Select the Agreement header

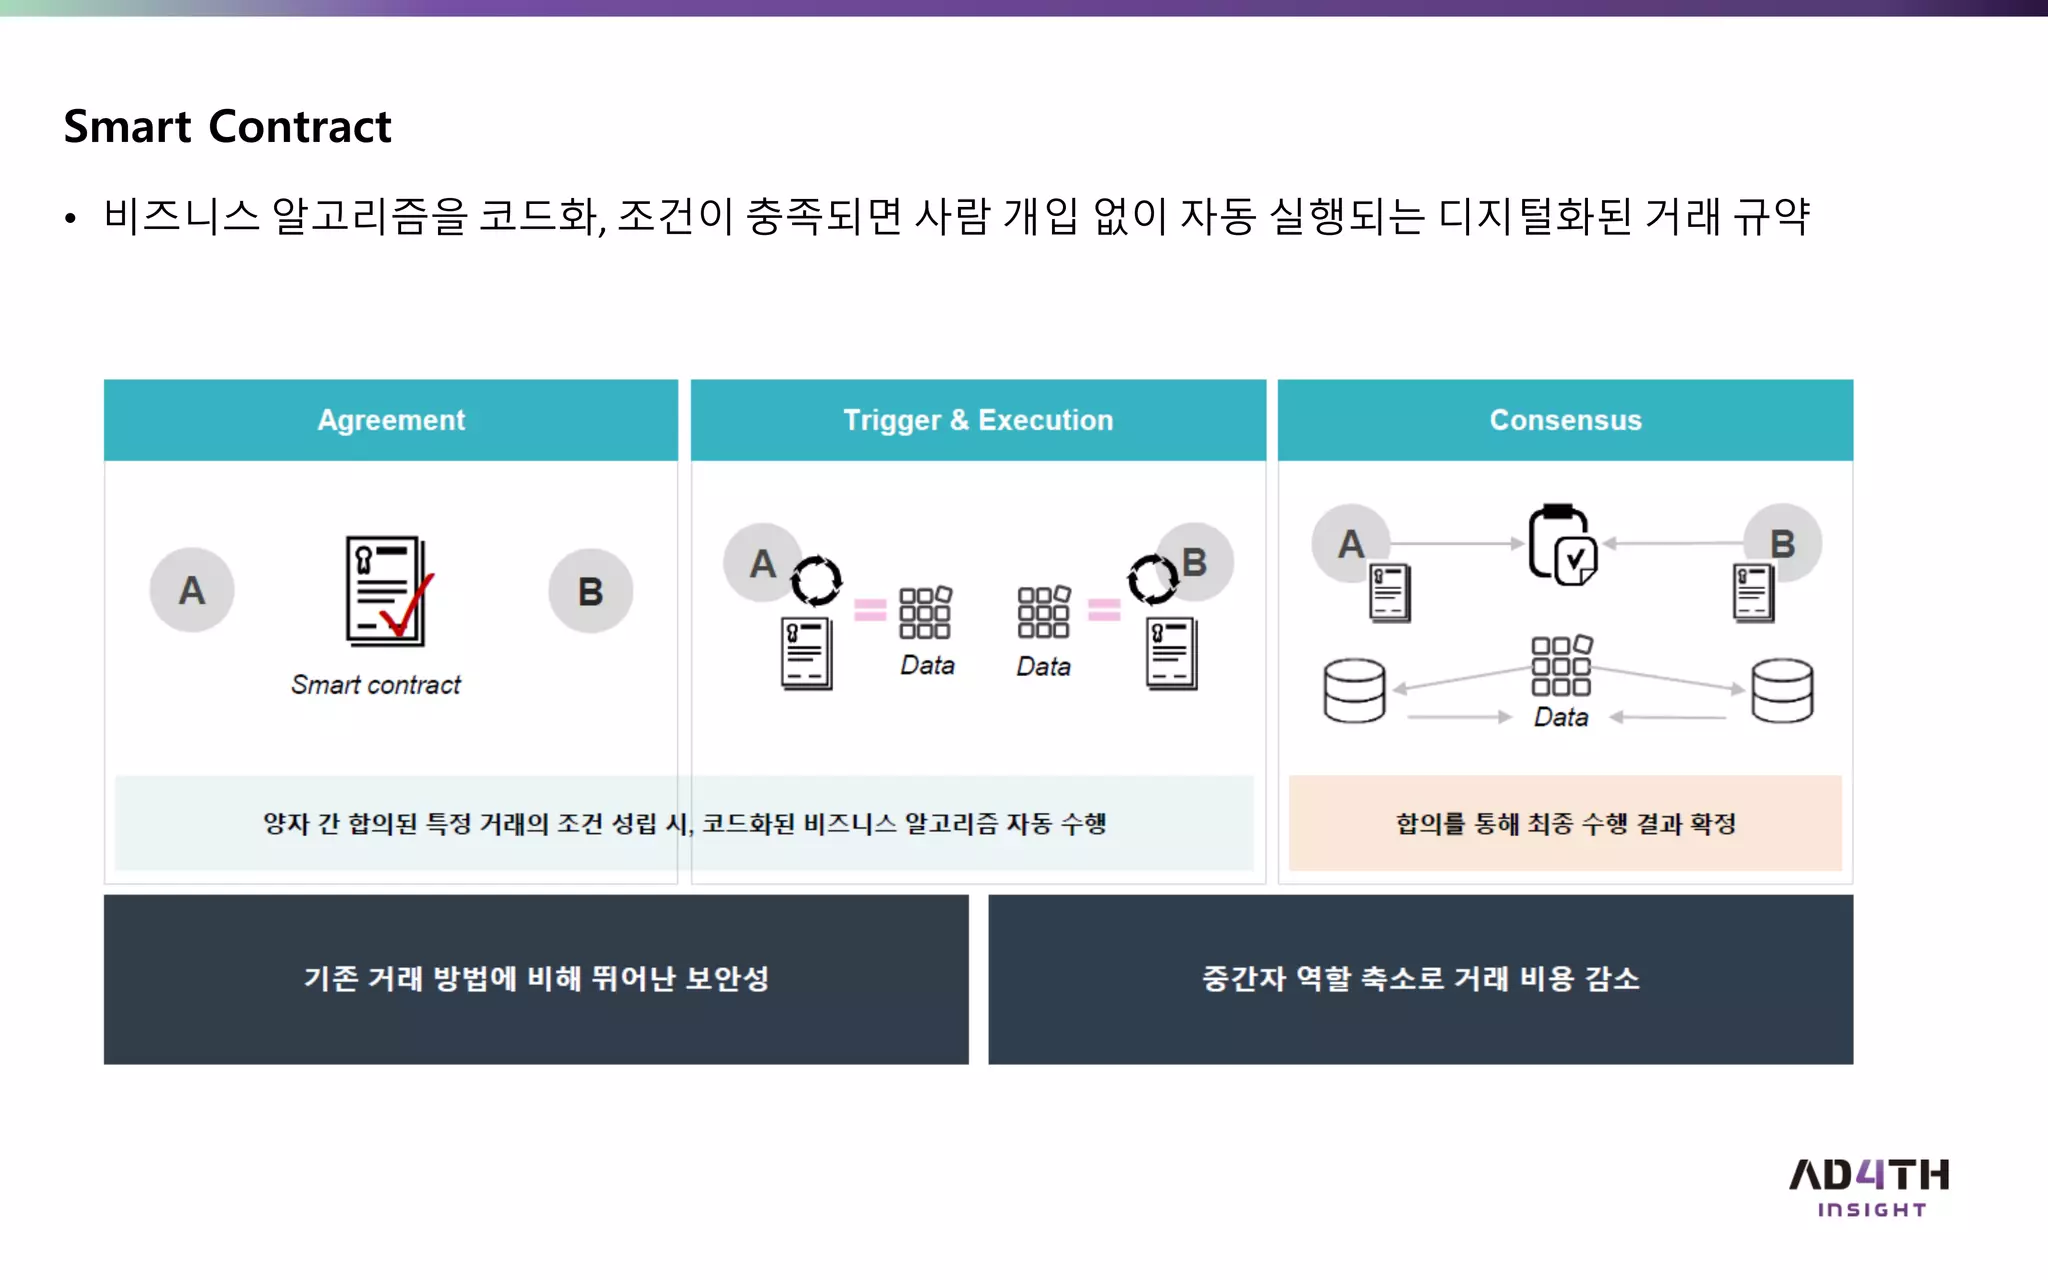click(391, 420)
